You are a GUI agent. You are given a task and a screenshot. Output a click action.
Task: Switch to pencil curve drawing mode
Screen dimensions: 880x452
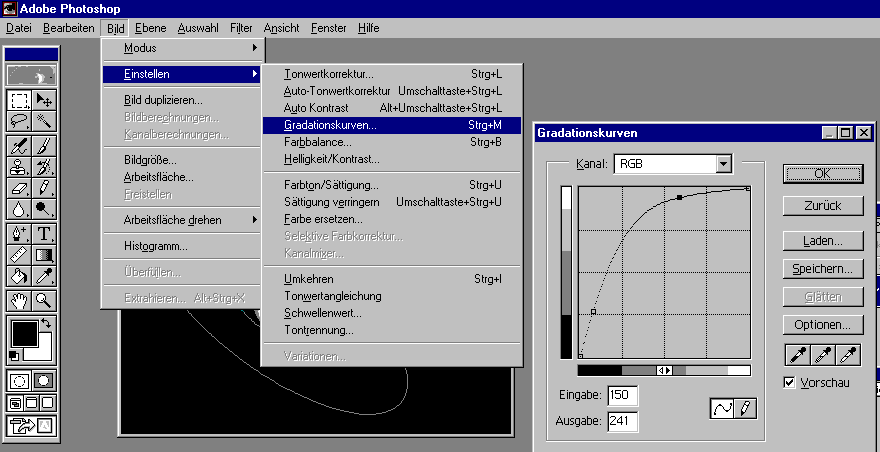tap(746, 408)
